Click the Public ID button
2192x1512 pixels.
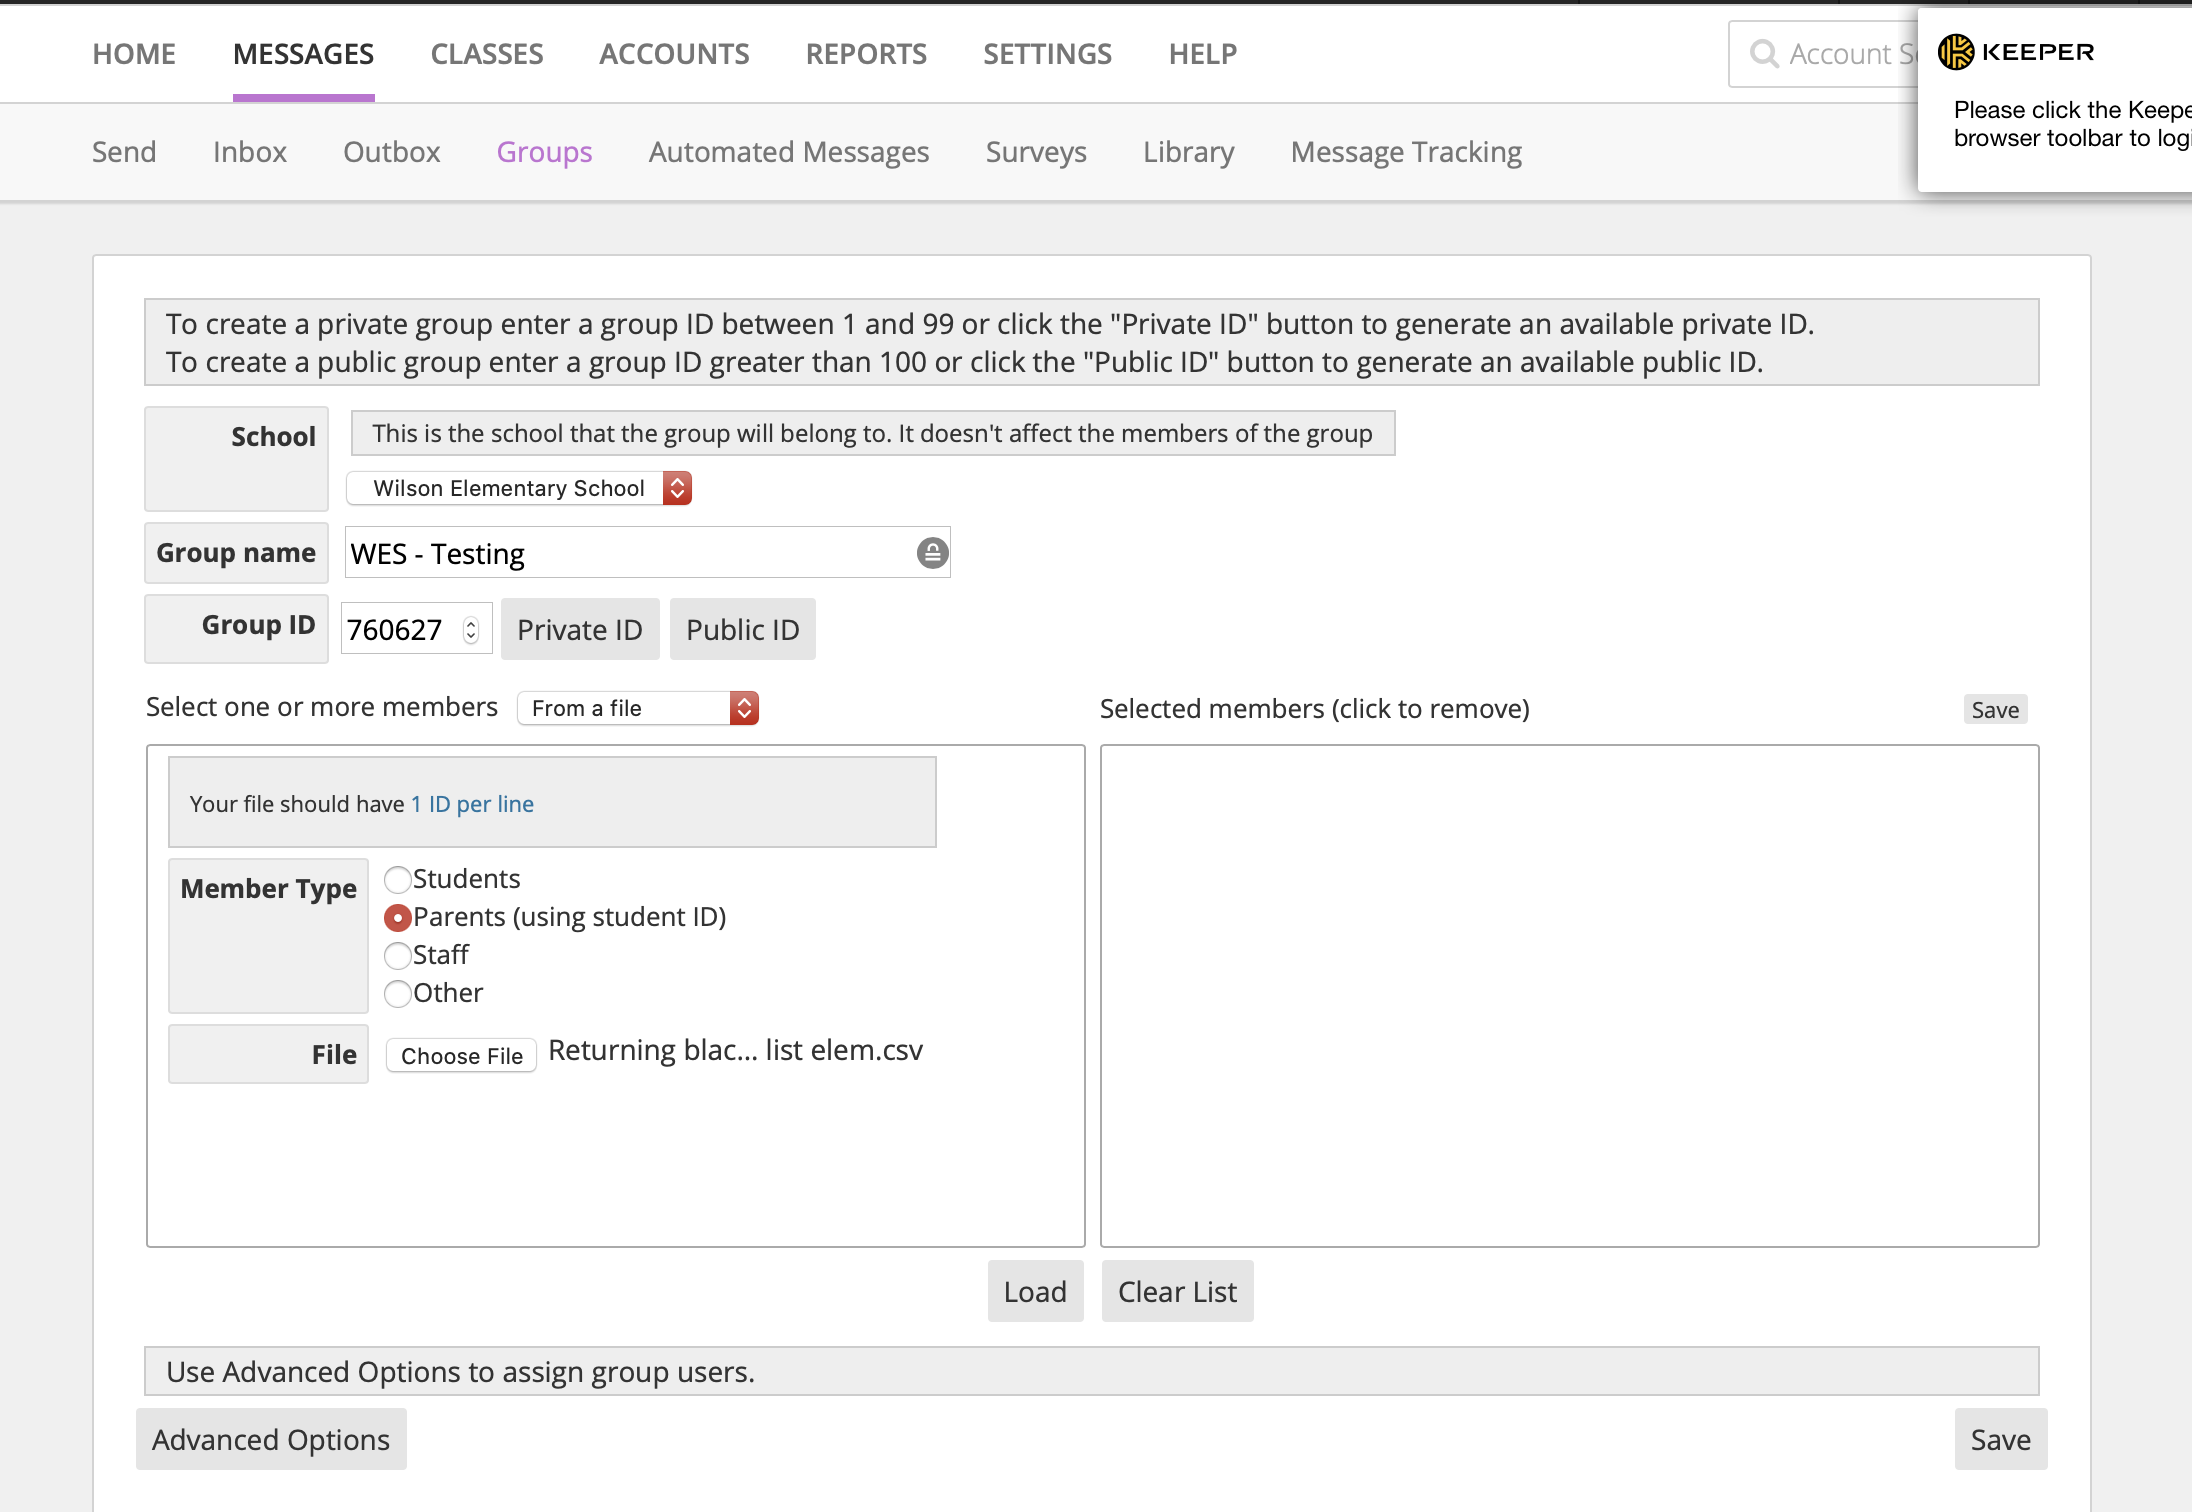[742, 630]
